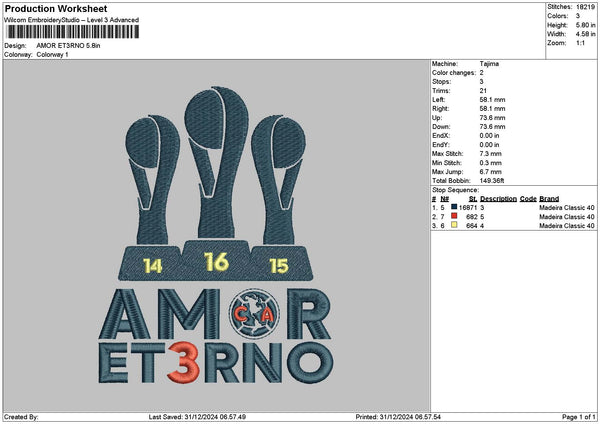
Task: Click the Min Stitch value 0.3 mm
Action: [x=491, y=163]
